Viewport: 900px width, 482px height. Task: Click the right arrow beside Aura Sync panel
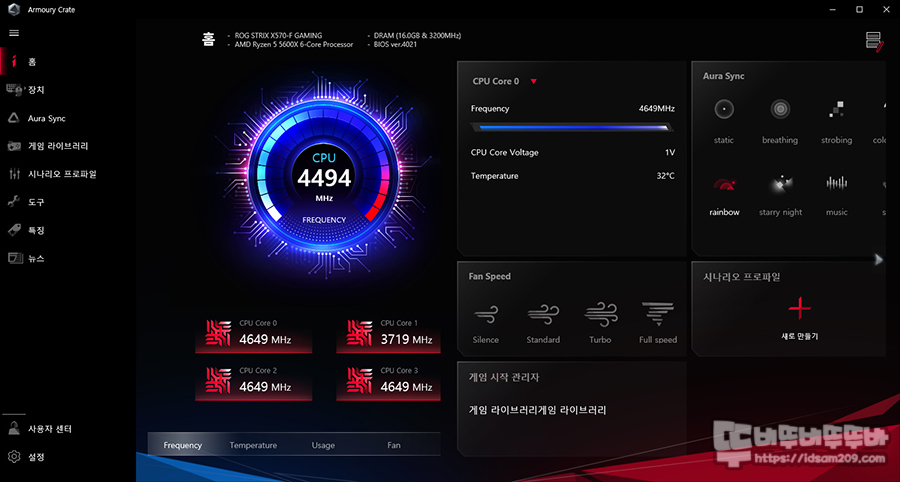coord(878,260)
